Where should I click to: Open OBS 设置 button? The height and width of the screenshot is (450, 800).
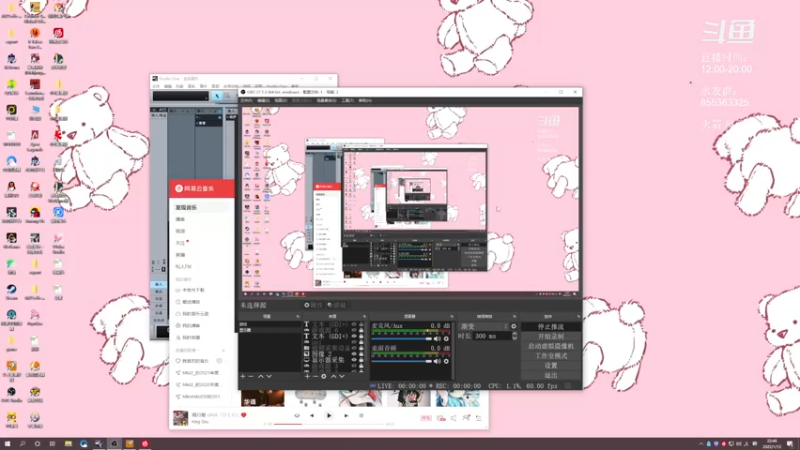pyautogui.click(x=551, y=366)
